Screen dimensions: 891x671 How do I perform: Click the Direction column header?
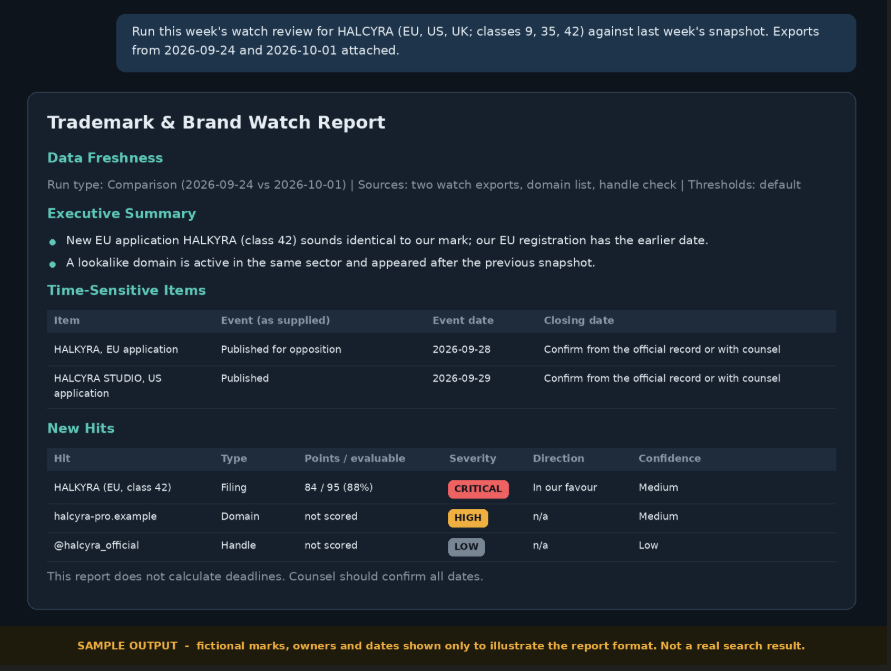(x=558, y=459)
